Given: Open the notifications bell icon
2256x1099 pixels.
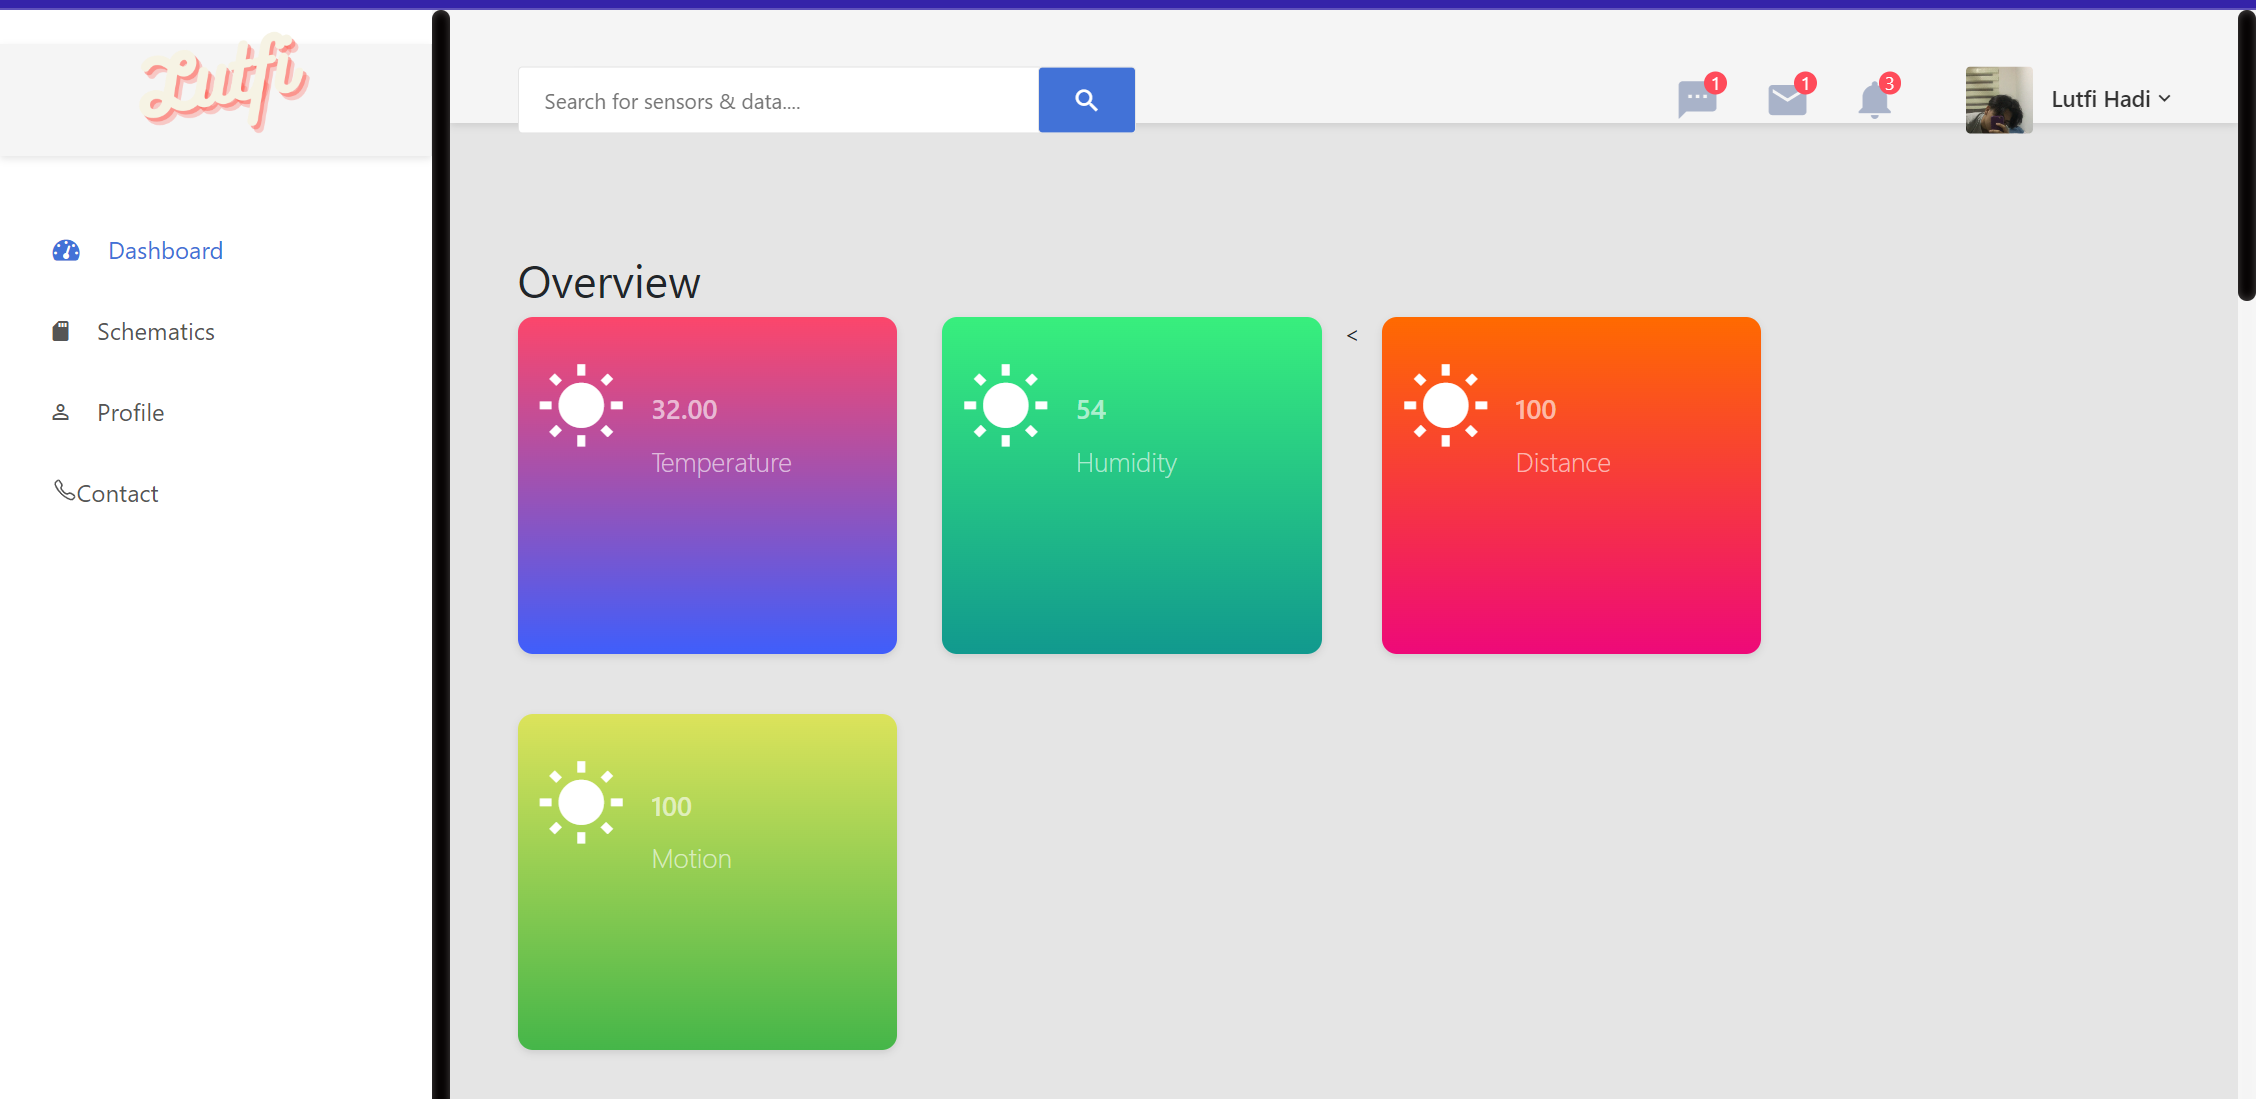Looking at the screenshot, I should [1874, 100].
